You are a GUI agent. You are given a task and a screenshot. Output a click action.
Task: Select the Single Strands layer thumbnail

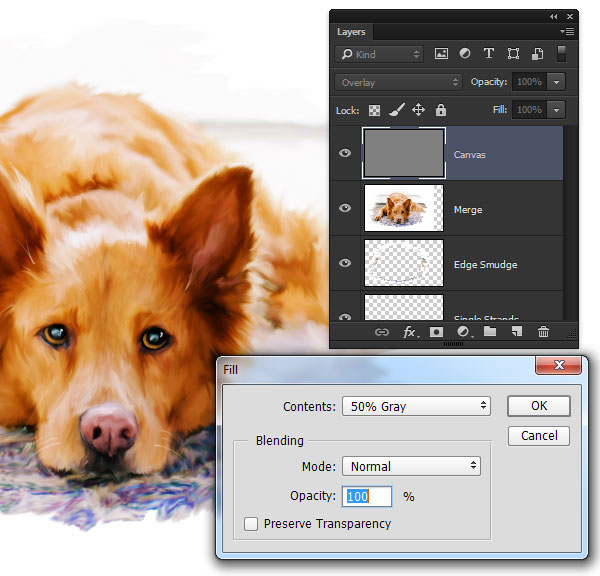click(404, 307)
